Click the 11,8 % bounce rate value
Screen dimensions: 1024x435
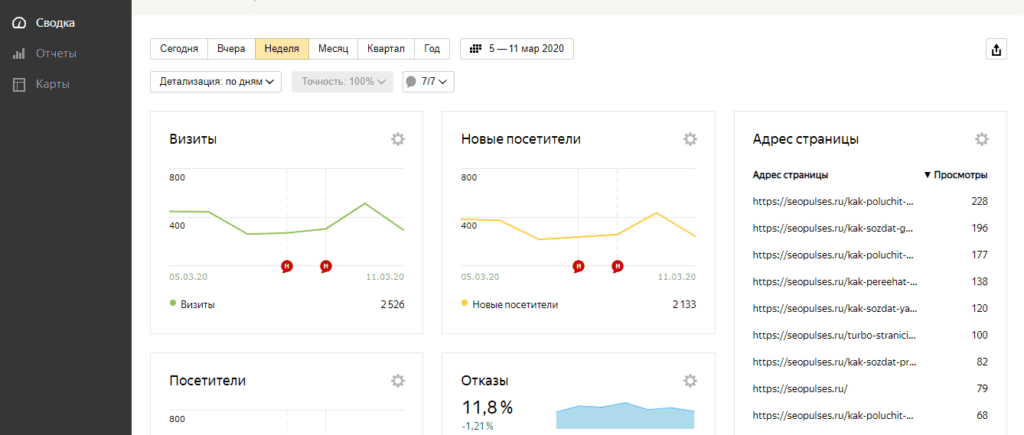point(487,408)
